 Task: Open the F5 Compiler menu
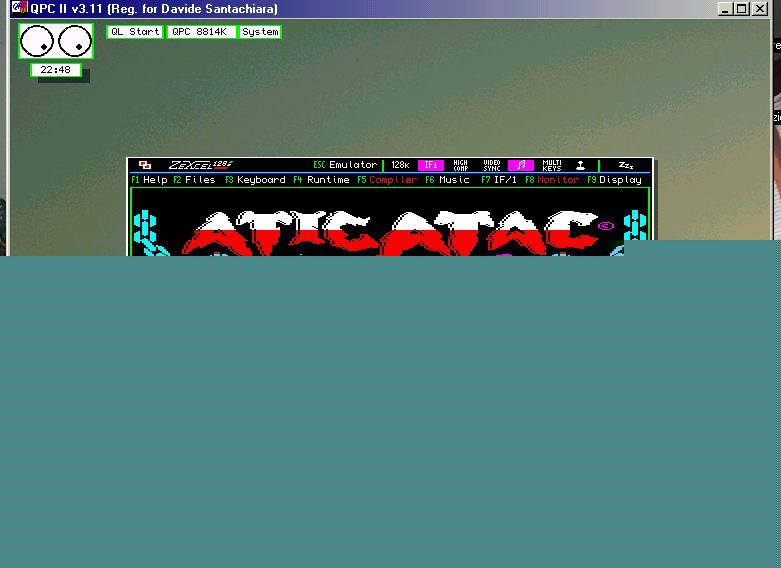coord(387,179)
